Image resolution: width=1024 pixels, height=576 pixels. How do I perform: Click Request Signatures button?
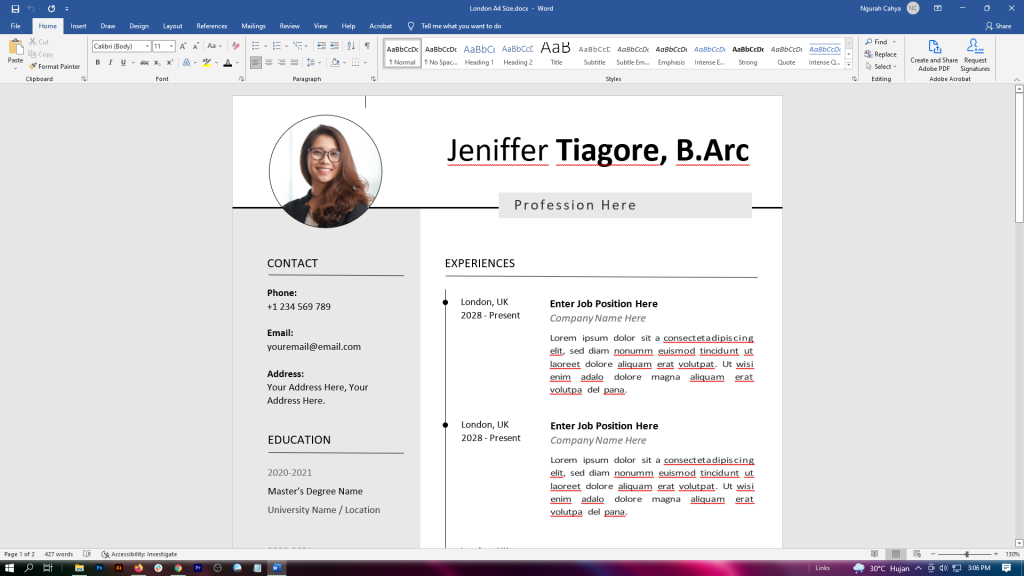coord(974,52)
